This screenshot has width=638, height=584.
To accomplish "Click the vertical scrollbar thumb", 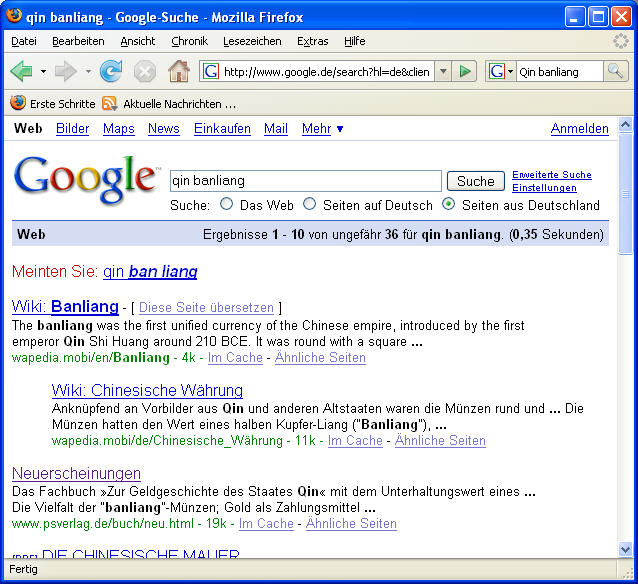I will [x=625, y=194].
